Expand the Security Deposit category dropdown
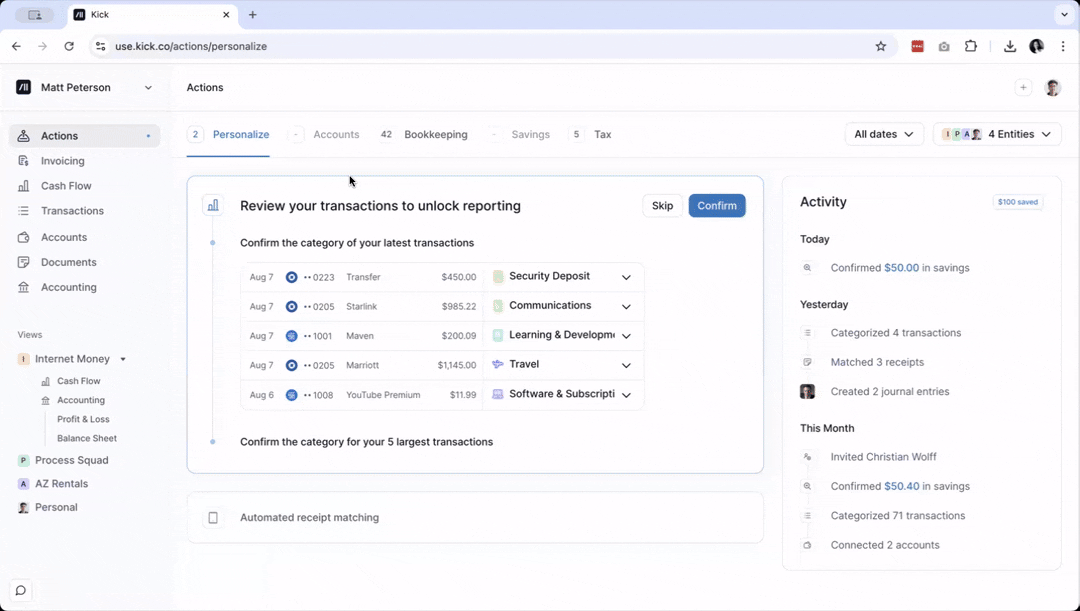This screenshot has height=611, width=1080. click(x=626, y=277)
